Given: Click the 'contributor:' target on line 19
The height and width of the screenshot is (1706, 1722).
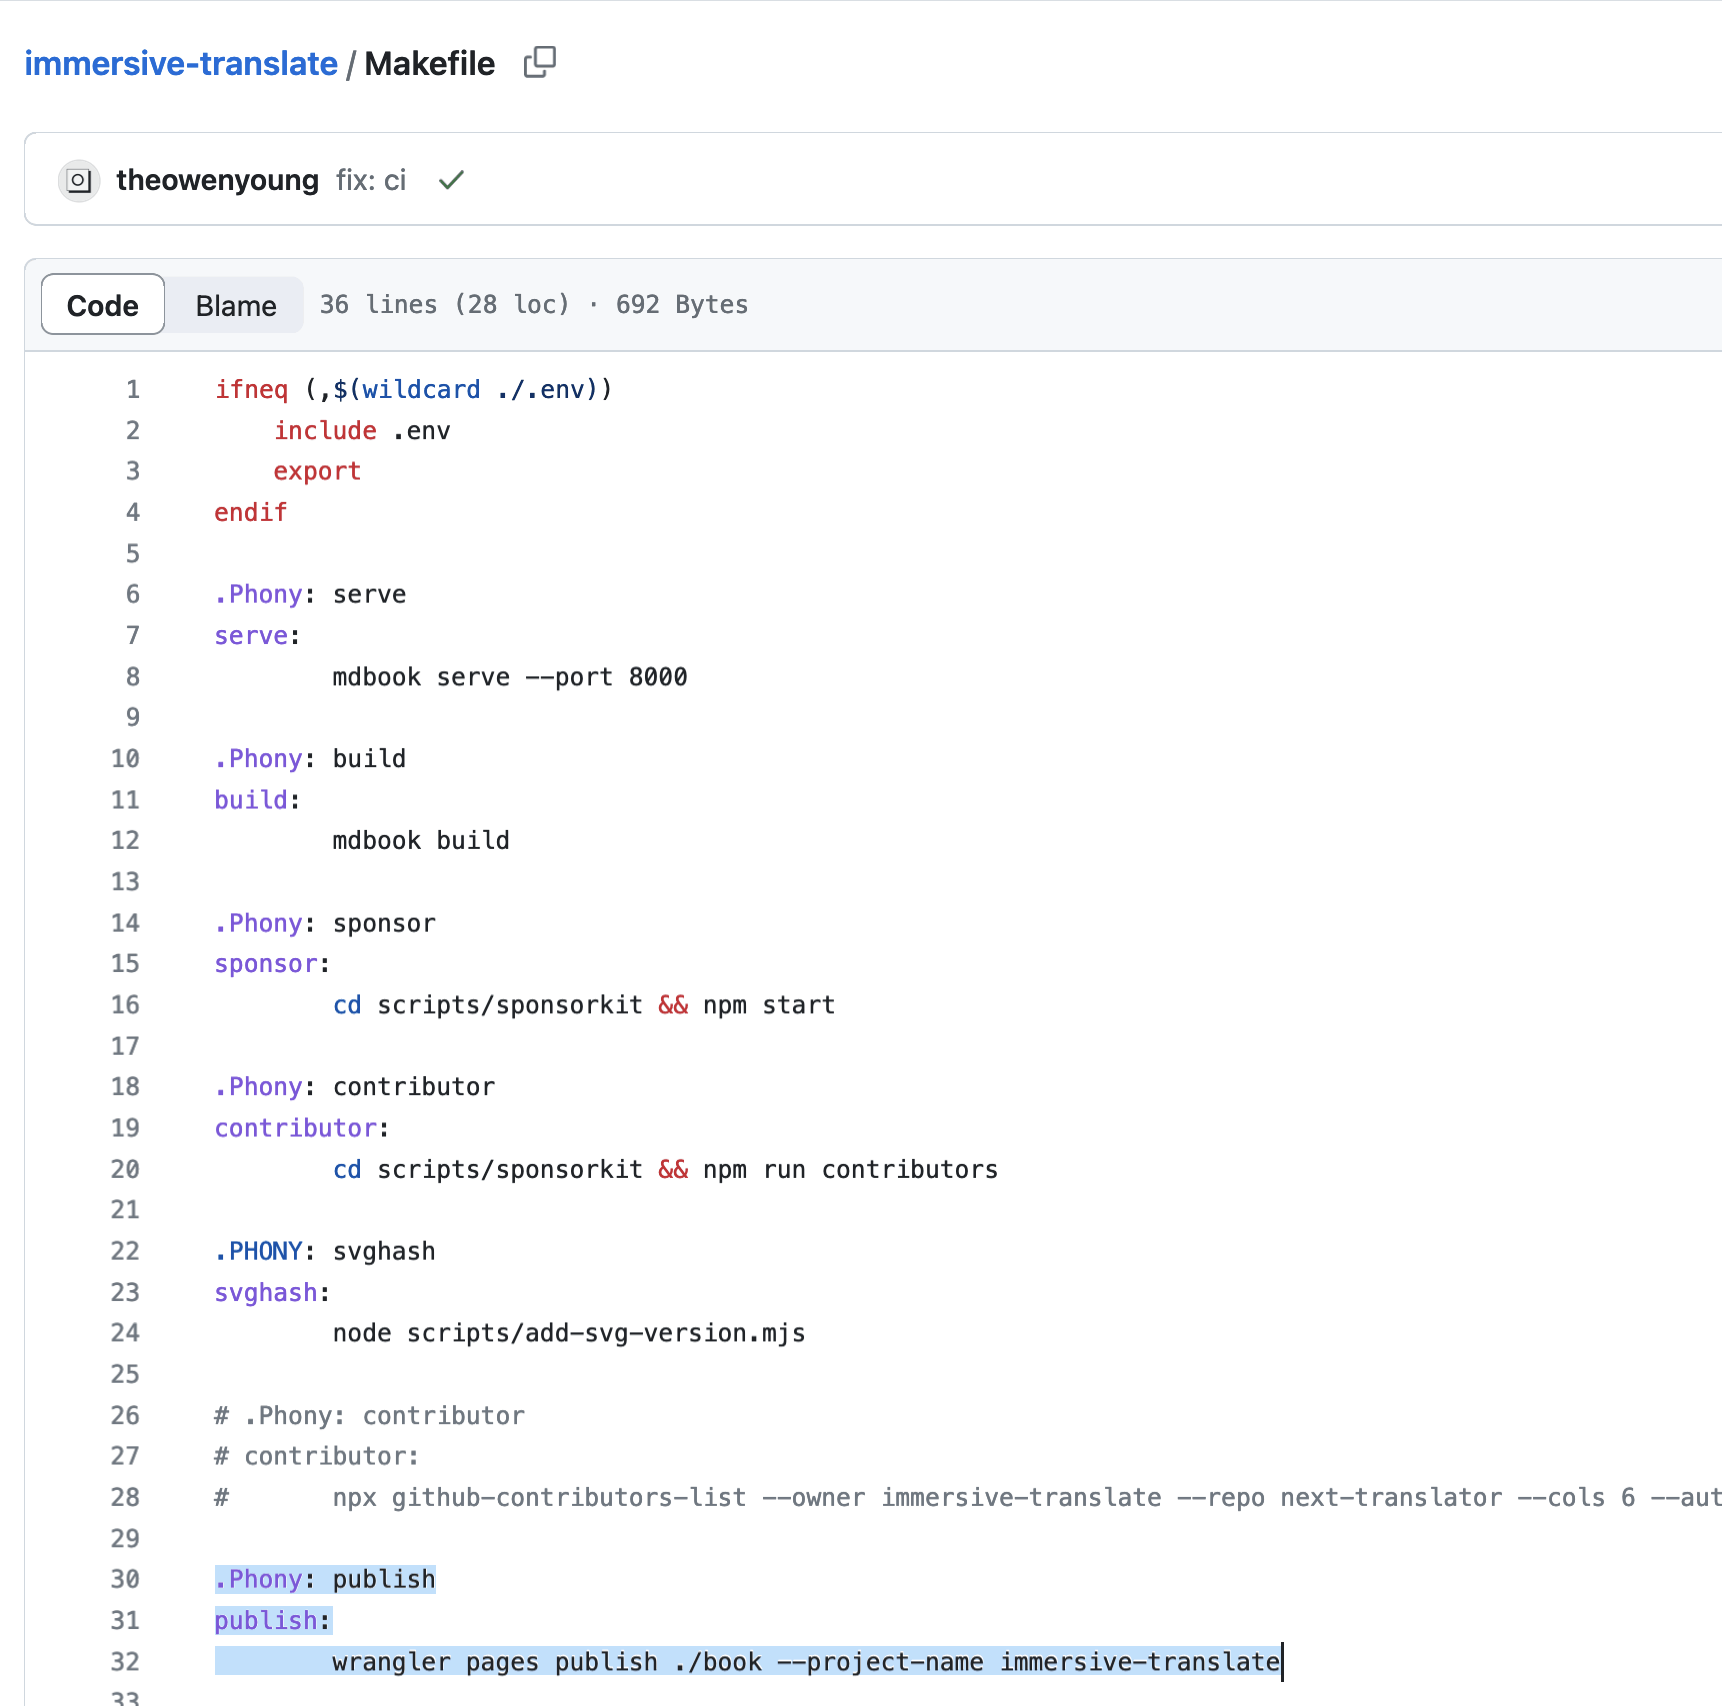Looking at the screenshot, I should [302, 1127].
